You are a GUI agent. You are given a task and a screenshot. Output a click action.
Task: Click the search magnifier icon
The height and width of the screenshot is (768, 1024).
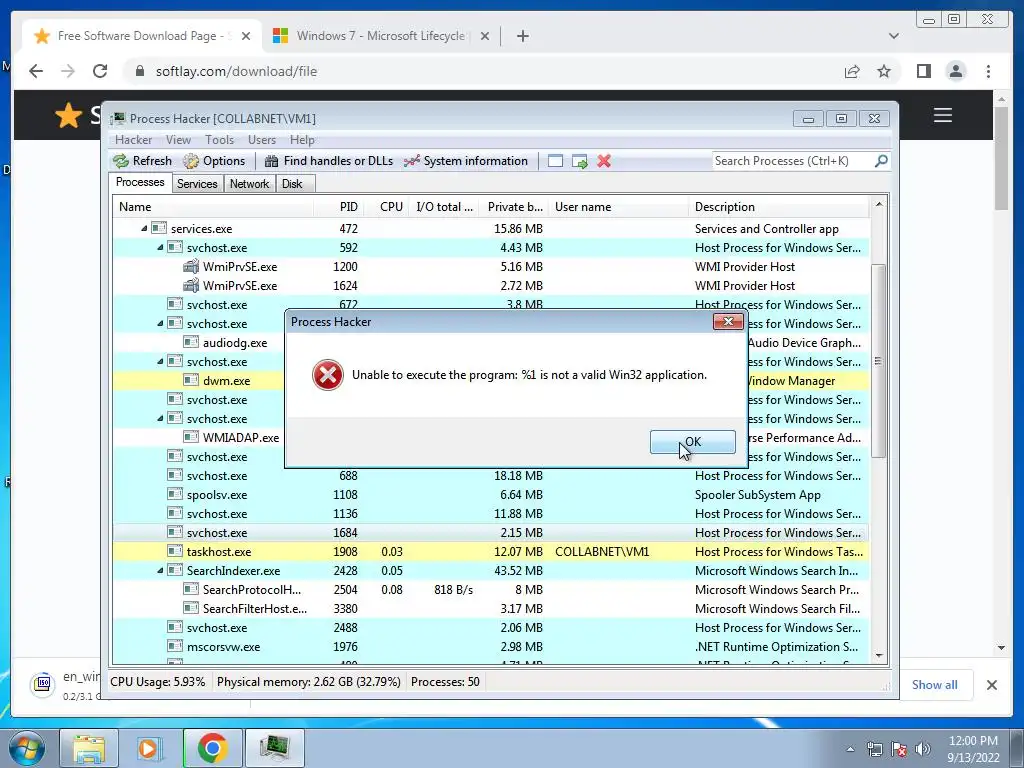[881, 160]
